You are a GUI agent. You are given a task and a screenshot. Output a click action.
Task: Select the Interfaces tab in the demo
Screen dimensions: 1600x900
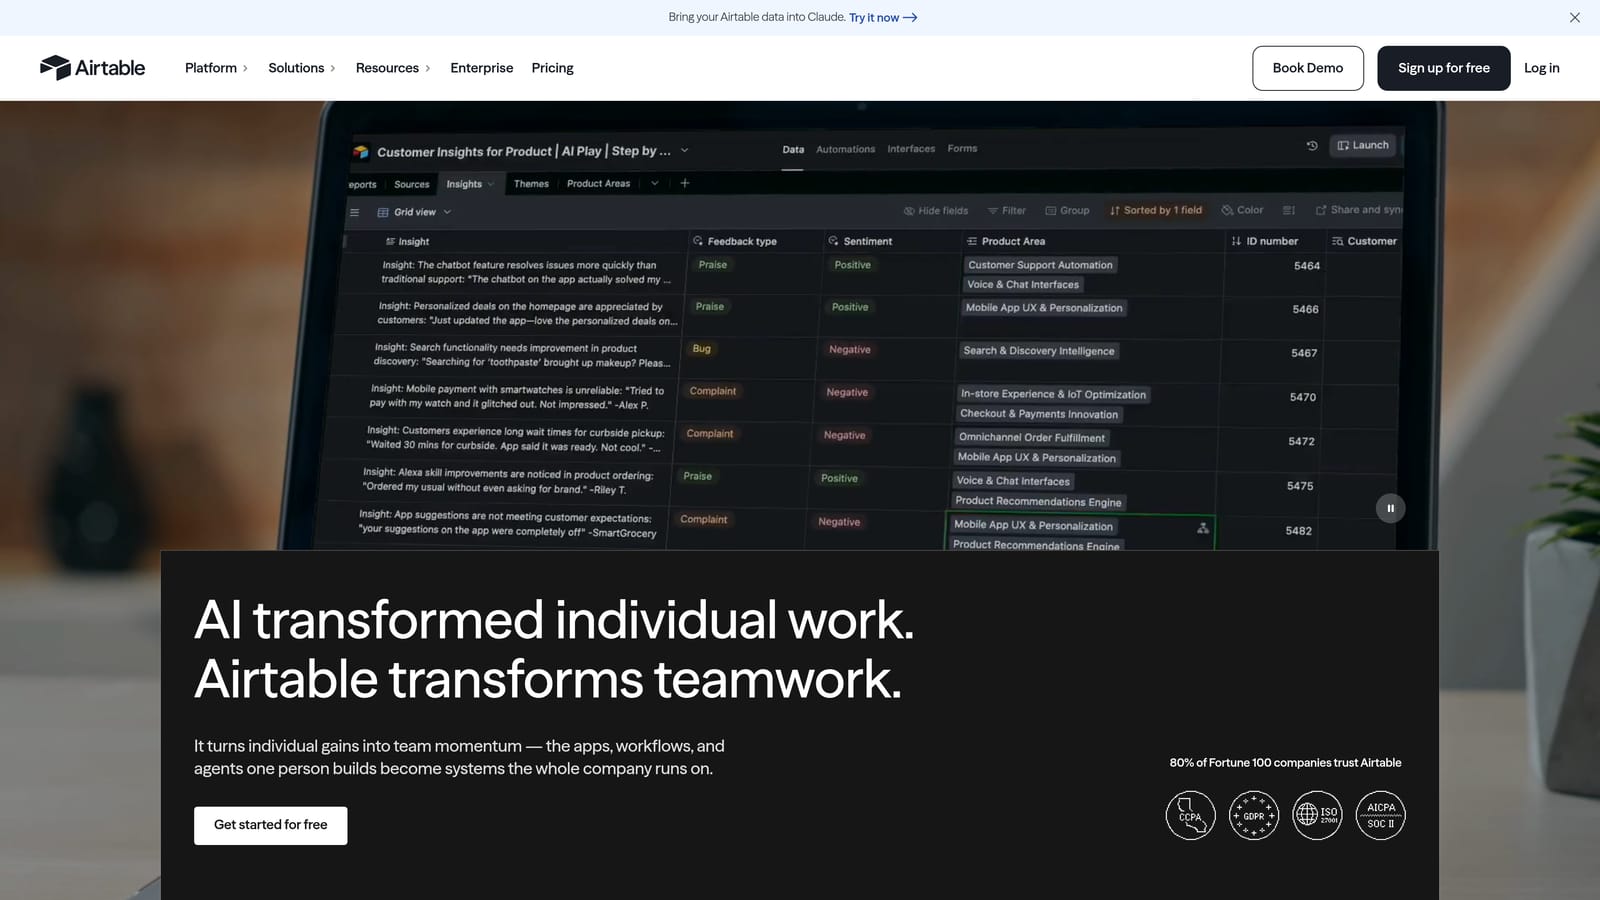coord(911,148)
